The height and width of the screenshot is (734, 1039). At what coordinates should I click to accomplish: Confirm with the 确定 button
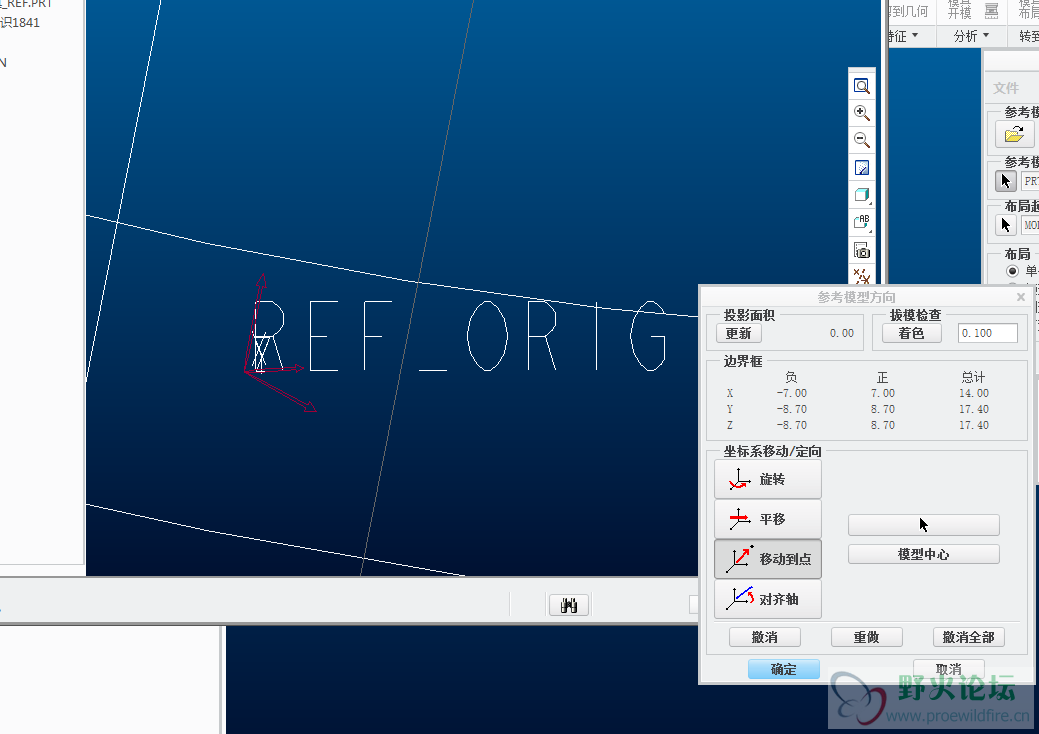pyautogui.click(x=784, y=669)
